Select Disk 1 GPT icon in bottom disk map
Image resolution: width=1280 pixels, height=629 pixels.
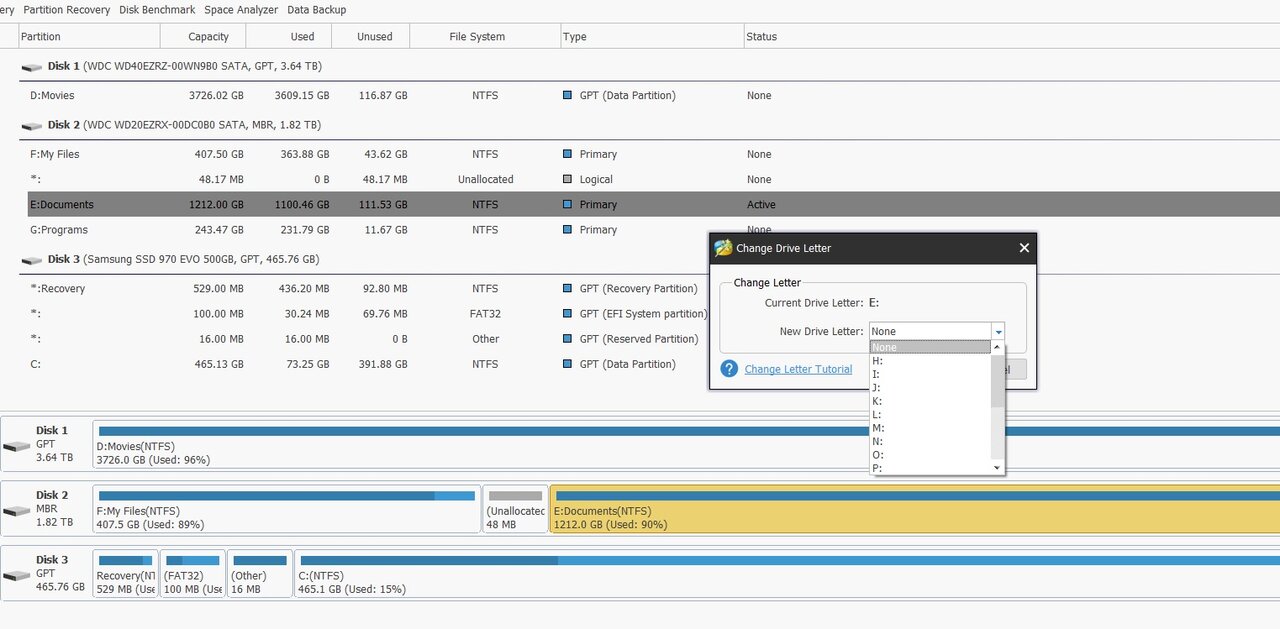click(x=16, y=446)
